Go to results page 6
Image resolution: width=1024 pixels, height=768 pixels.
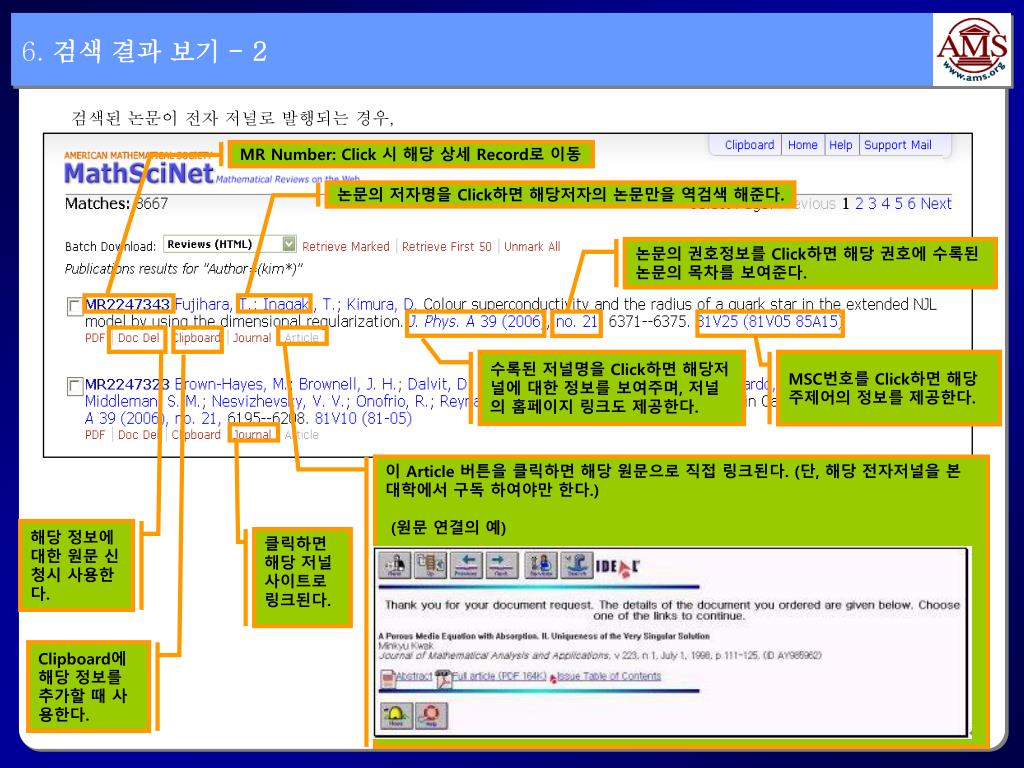(x=912, y=204)
